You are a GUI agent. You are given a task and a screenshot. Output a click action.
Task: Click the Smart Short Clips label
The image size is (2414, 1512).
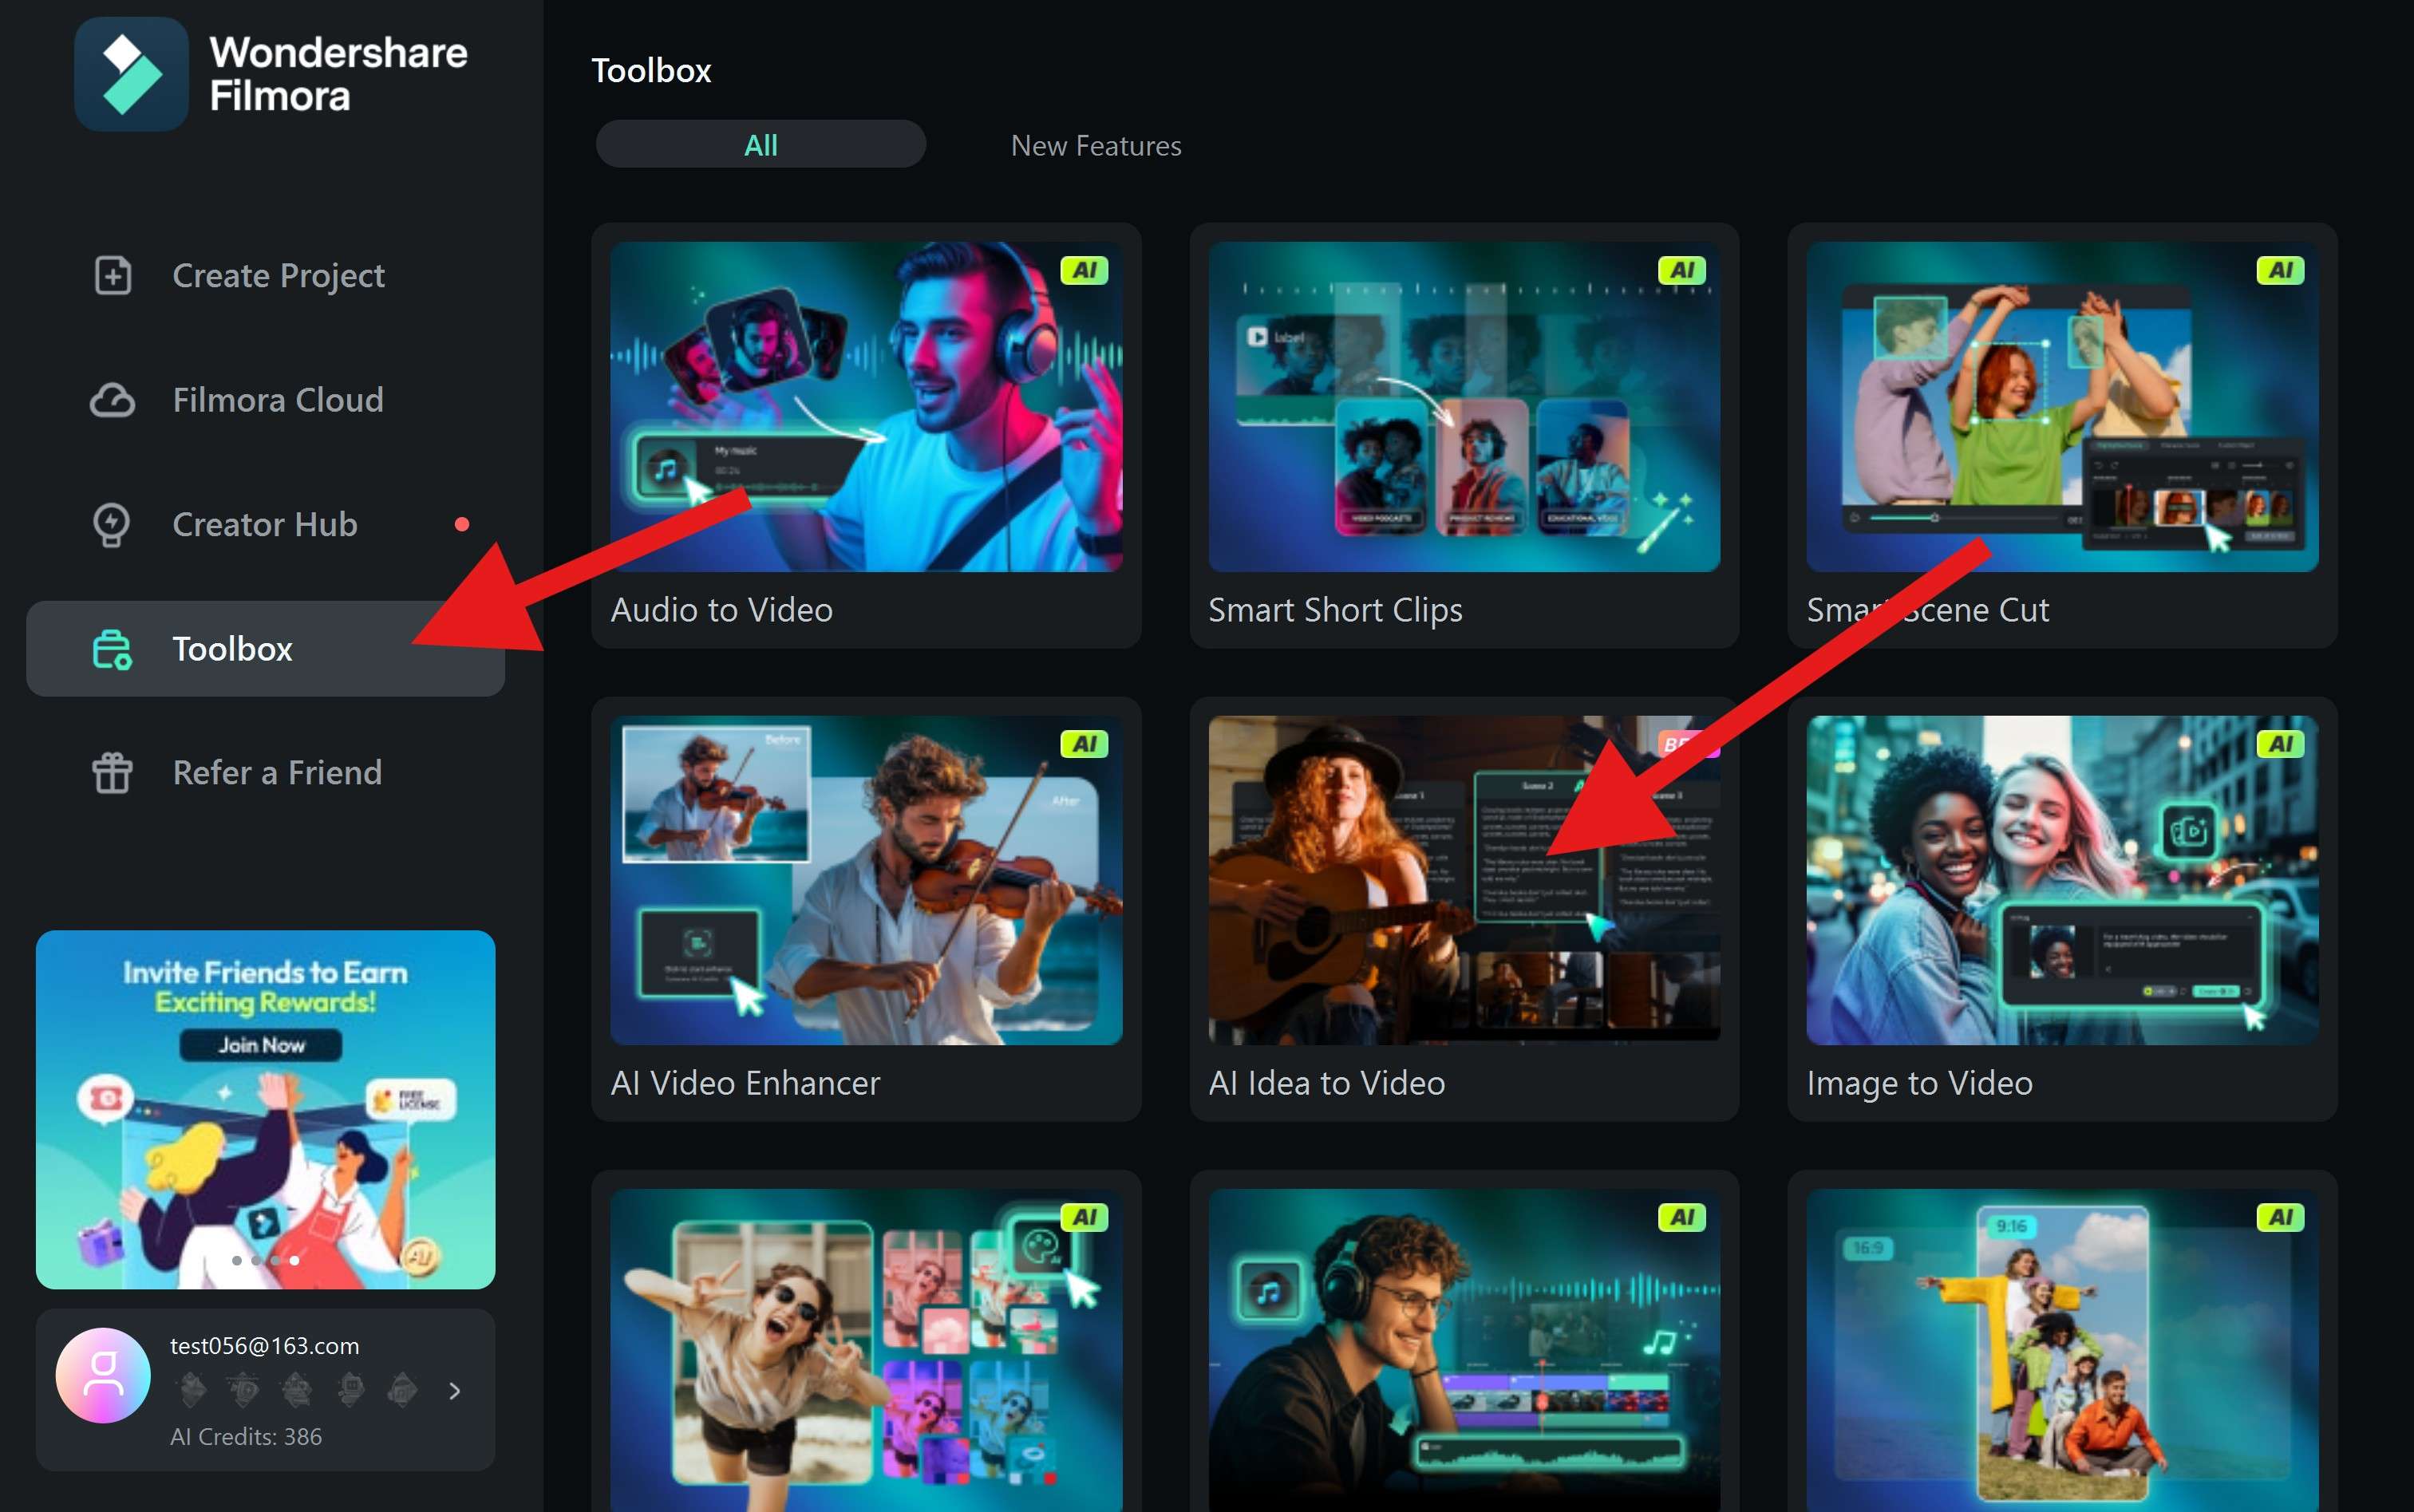pos(1335,610)
